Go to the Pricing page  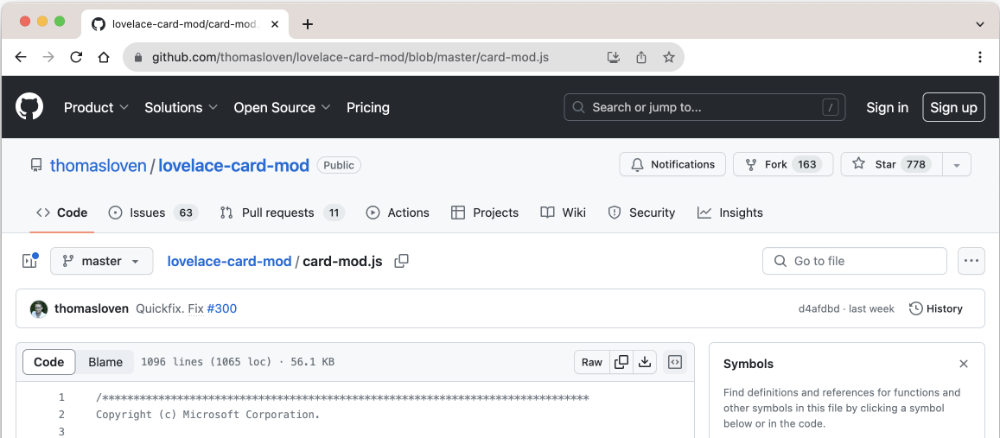tap(368, 108)
